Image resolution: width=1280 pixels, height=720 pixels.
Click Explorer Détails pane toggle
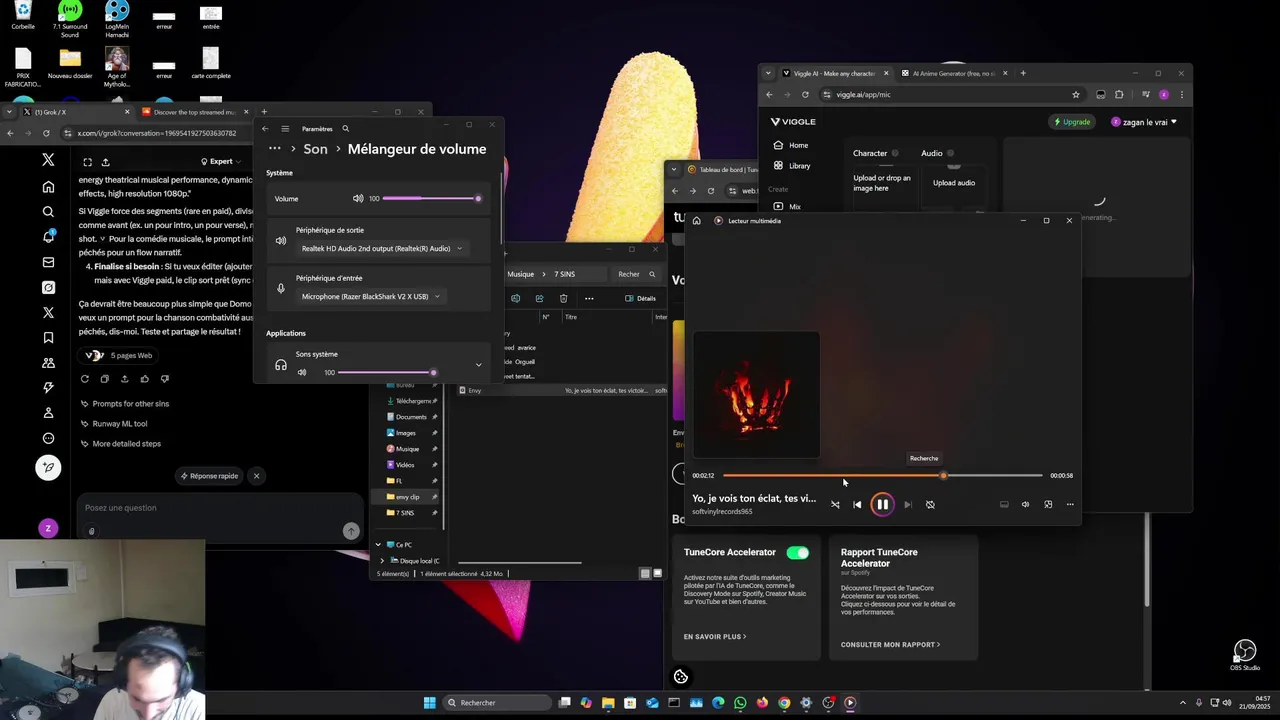640,298
